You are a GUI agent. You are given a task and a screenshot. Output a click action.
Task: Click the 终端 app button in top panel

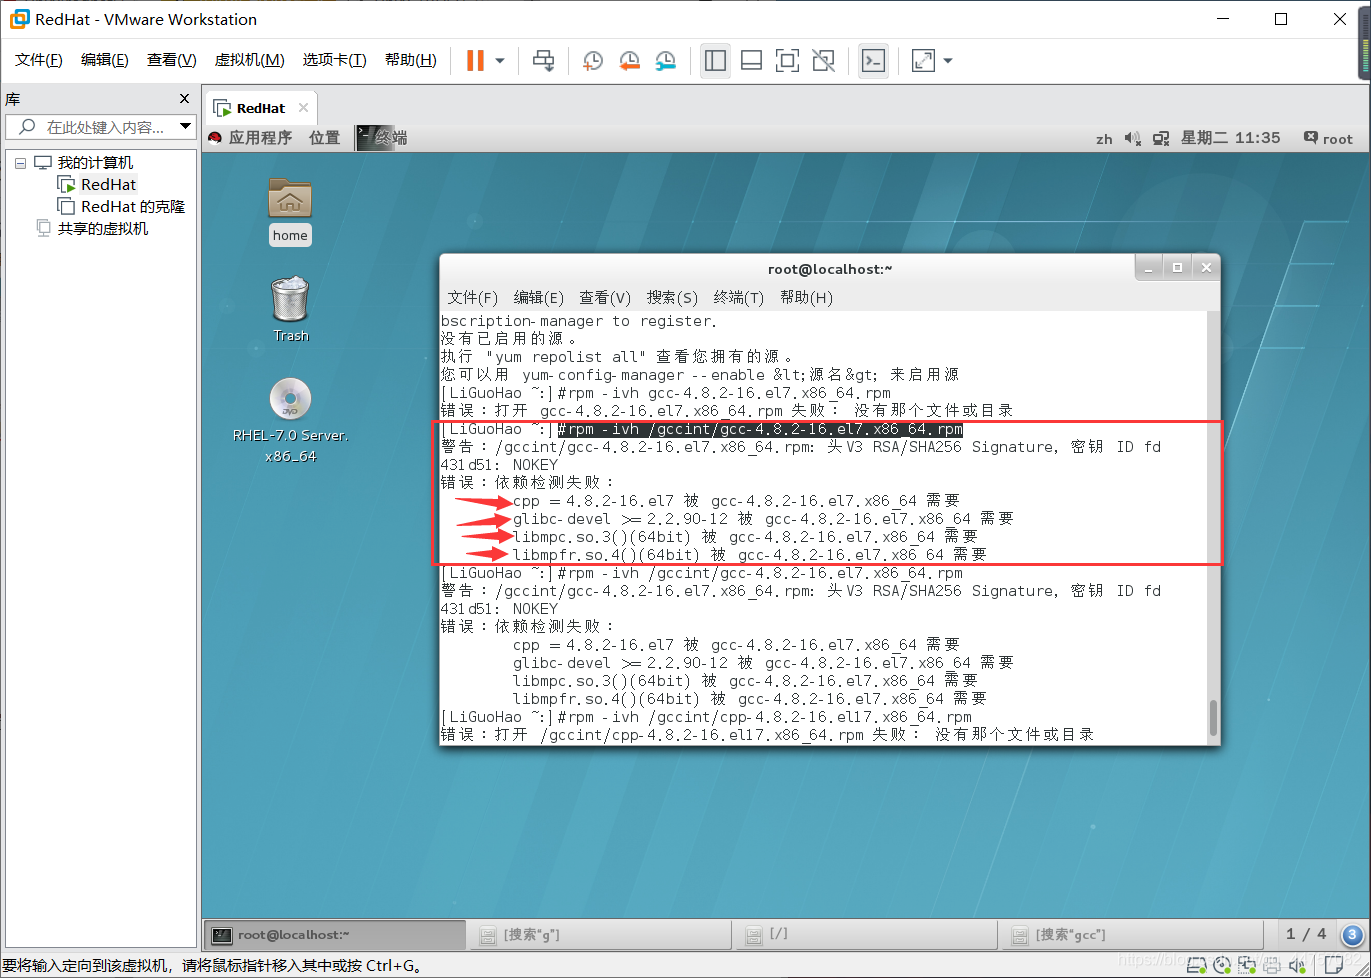[x=383, y=138]
